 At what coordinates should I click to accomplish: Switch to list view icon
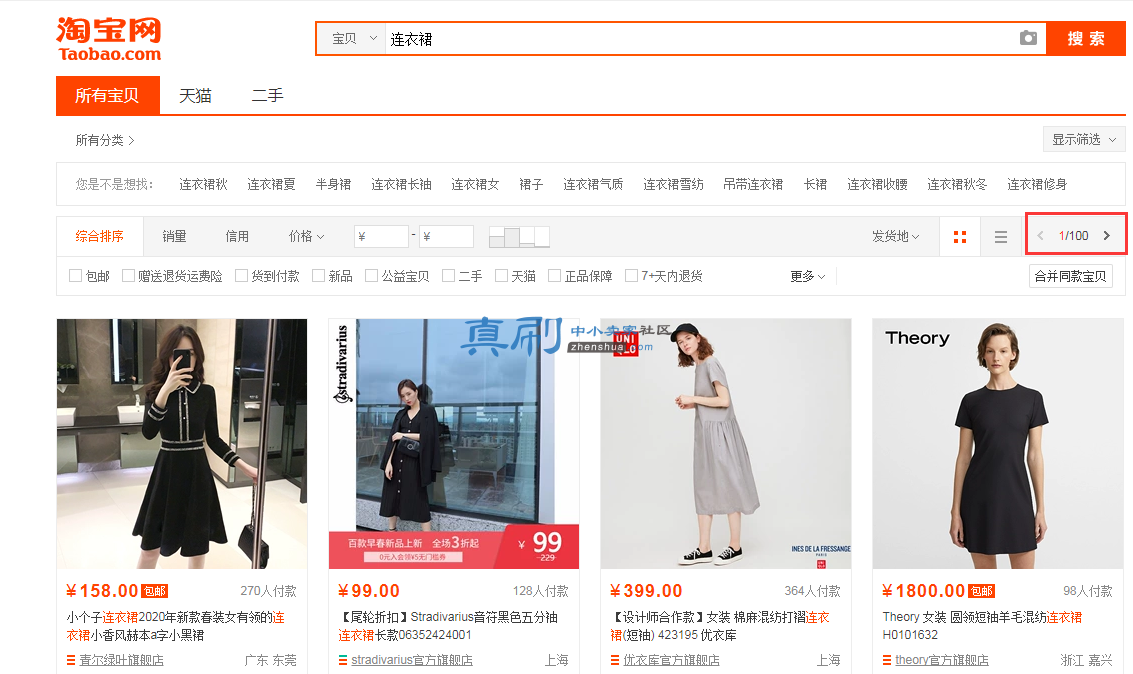tap(1001, 236)
